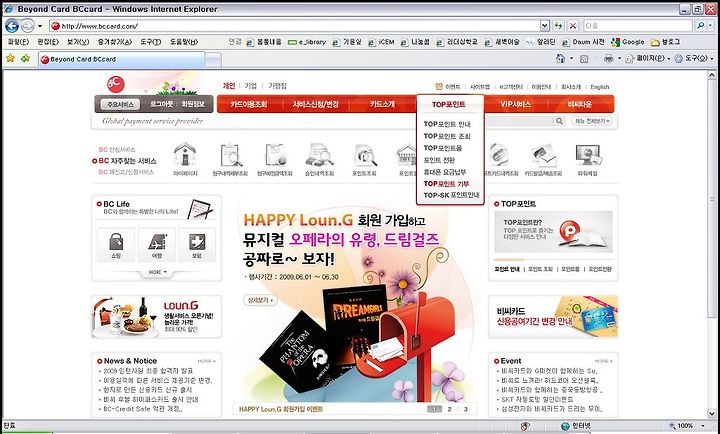This screenshot has width=720, height=434.
Task: Select 포인트 전환 from the dropdown menu
Action: tap(439, 160)
